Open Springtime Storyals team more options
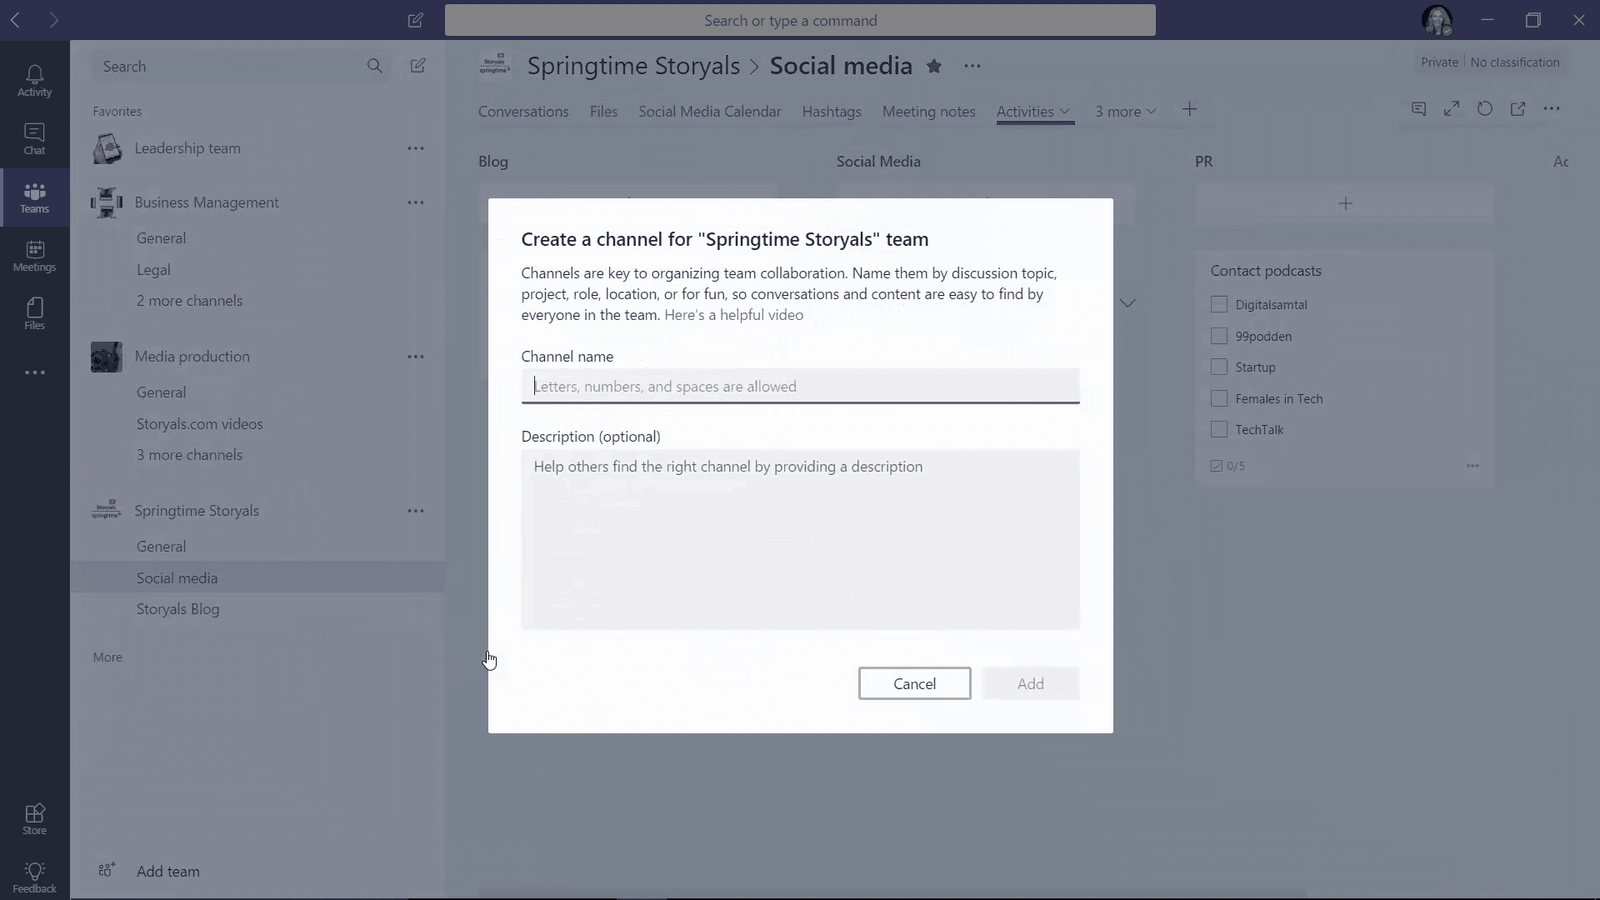This screenshot has height=900, width=1600. pyautogui.click(x=416, y=510)
